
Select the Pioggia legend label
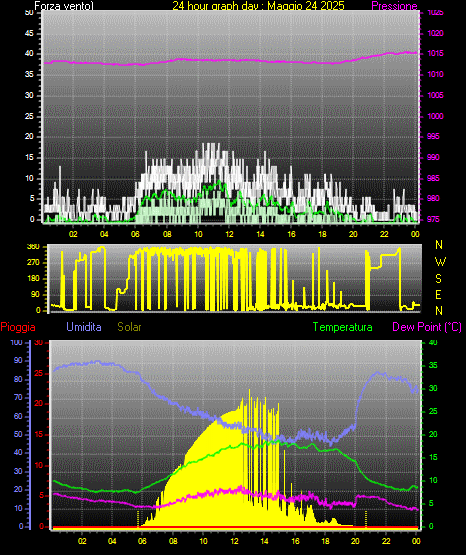[18, 327]
